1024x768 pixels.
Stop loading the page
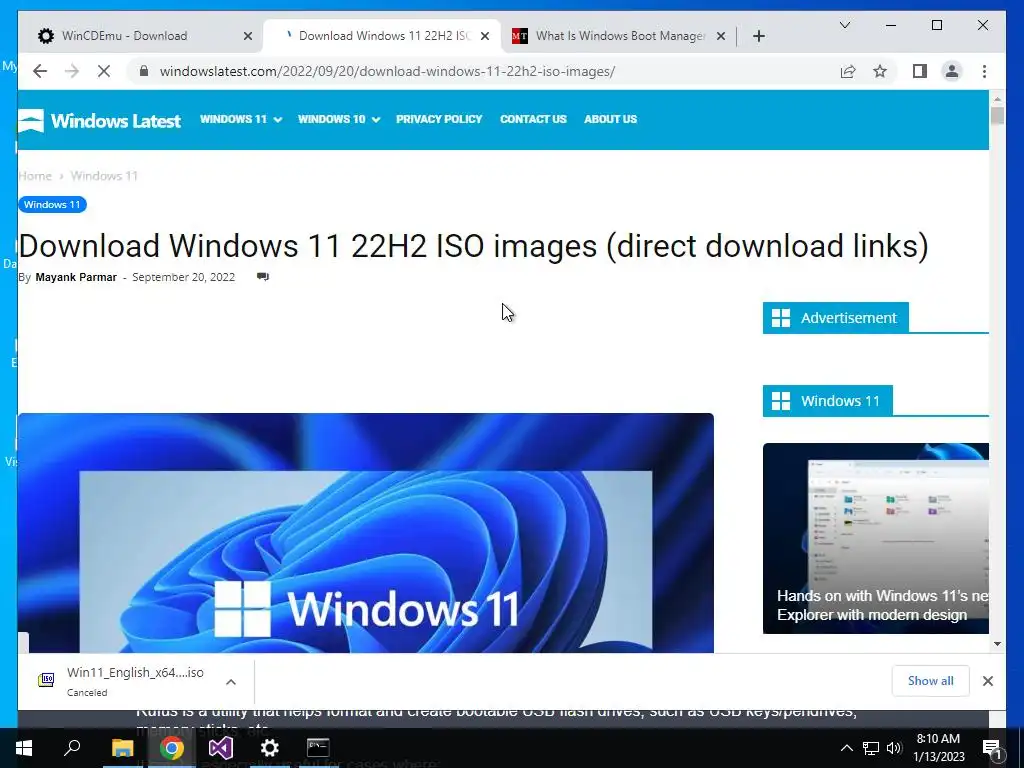click(x=104, y=71)
